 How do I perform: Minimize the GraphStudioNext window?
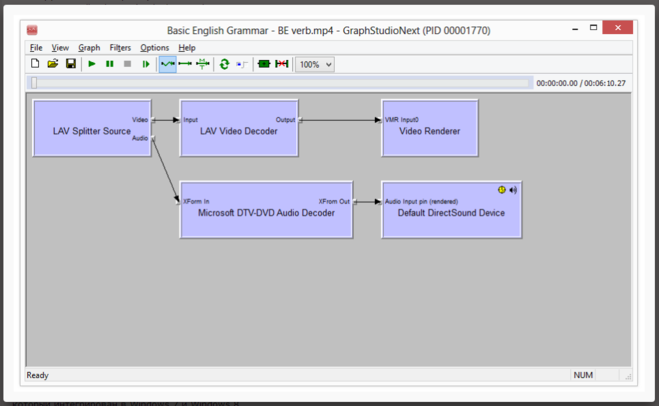coord(575,29)
